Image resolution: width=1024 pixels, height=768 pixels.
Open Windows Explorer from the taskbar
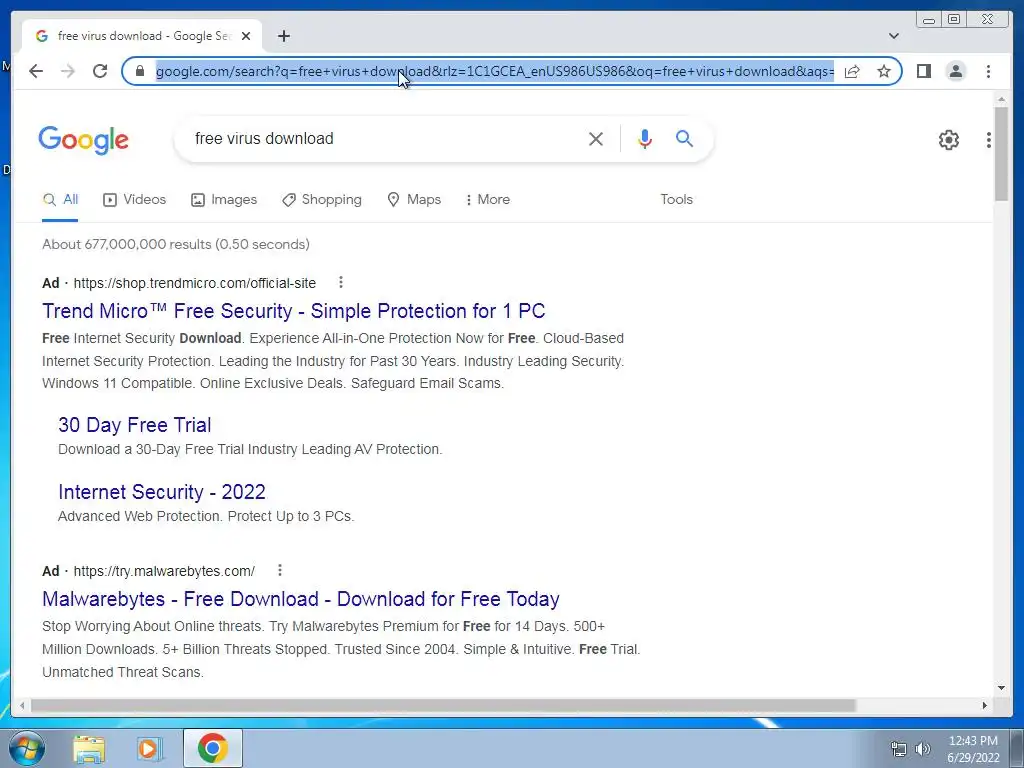tap(89, 749)
